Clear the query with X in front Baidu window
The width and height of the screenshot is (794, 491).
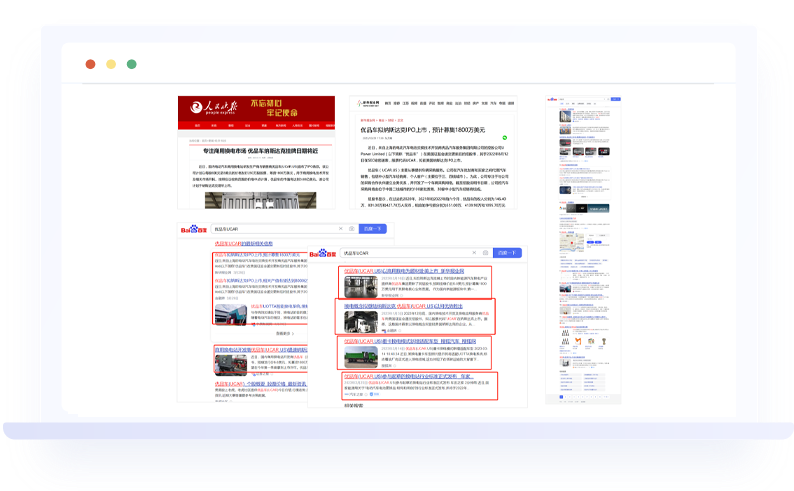coord(474,253)
